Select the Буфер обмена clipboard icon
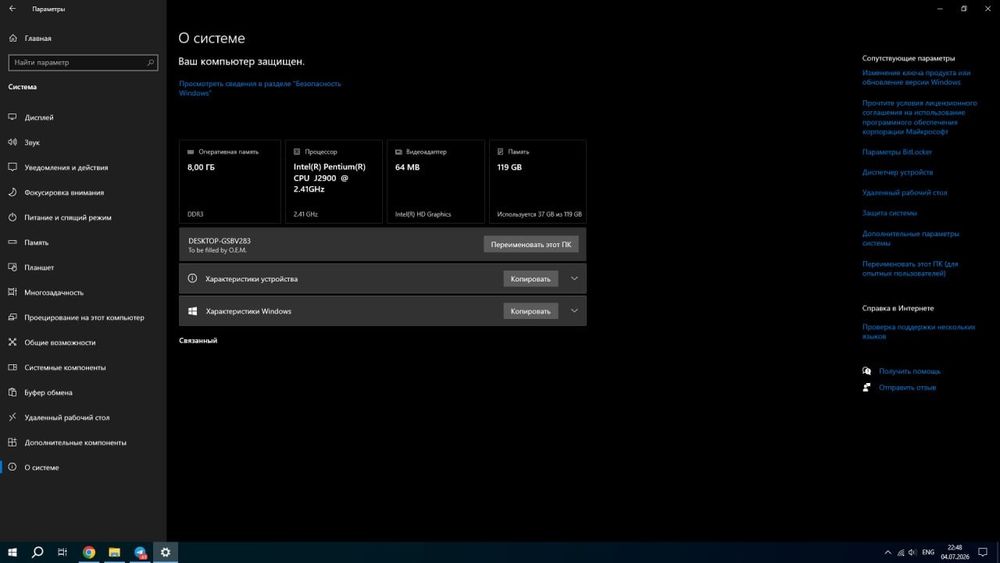Screen dimensions: 1000x563 12,392
